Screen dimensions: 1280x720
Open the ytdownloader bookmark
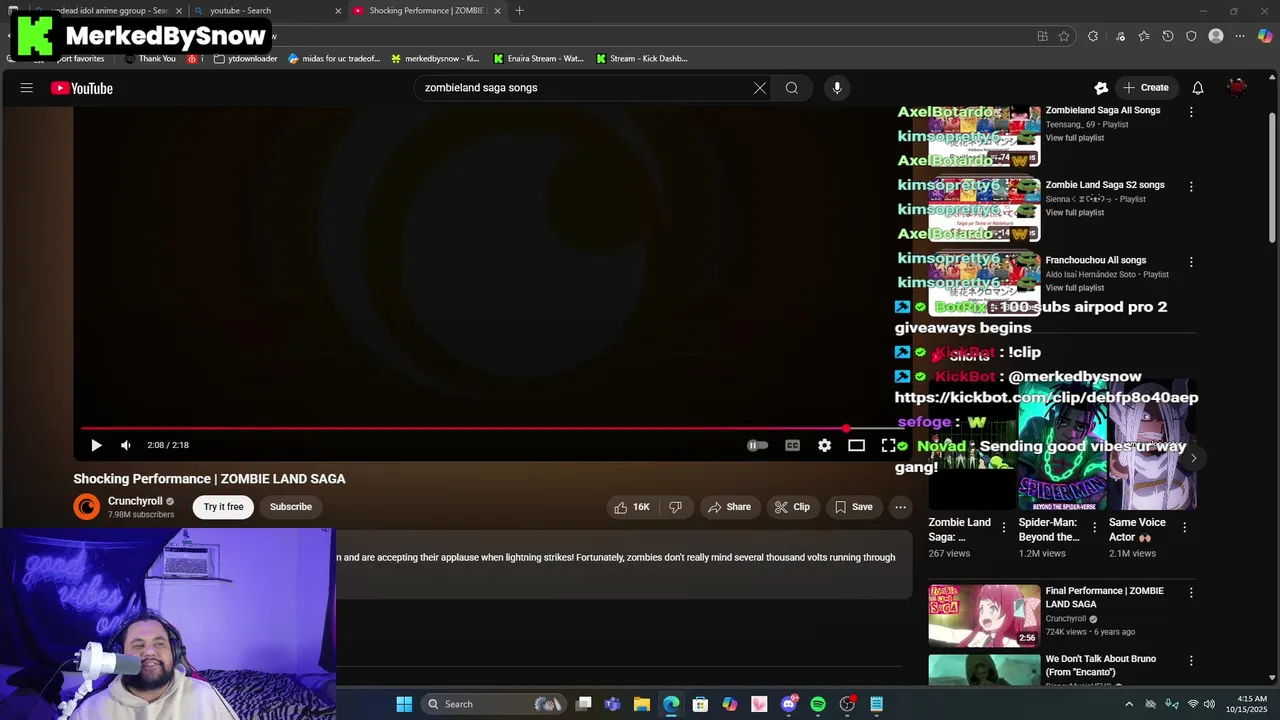[x=246, y=59]
